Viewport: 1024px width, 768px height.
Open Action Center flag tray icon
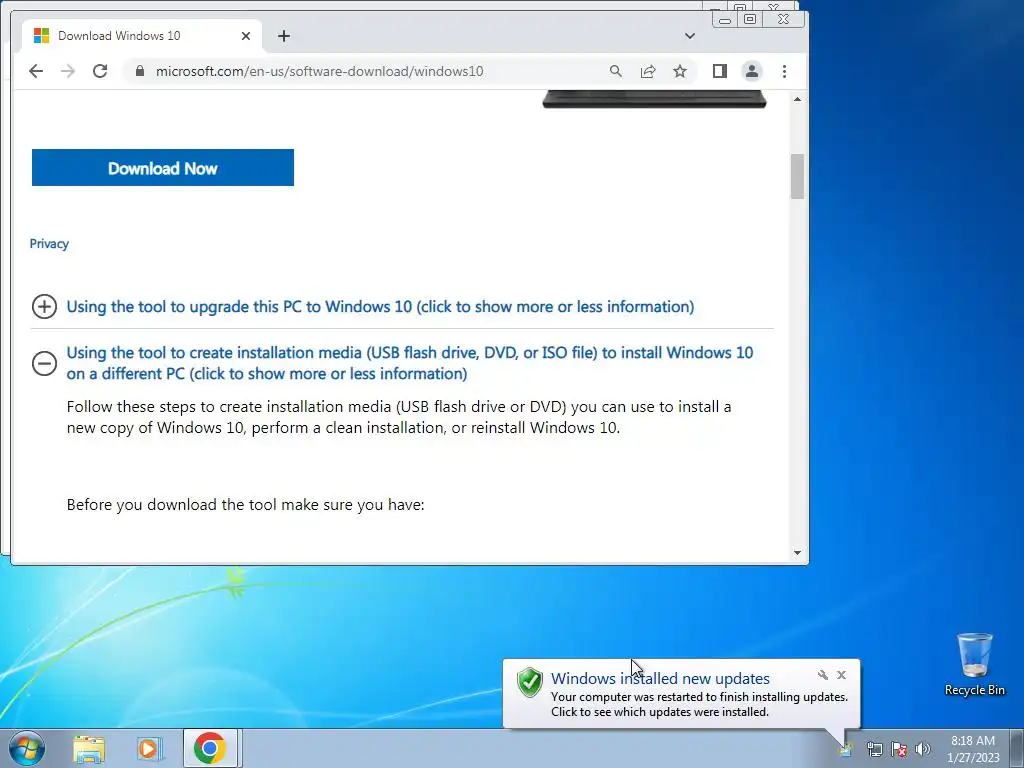pos(899,749)
